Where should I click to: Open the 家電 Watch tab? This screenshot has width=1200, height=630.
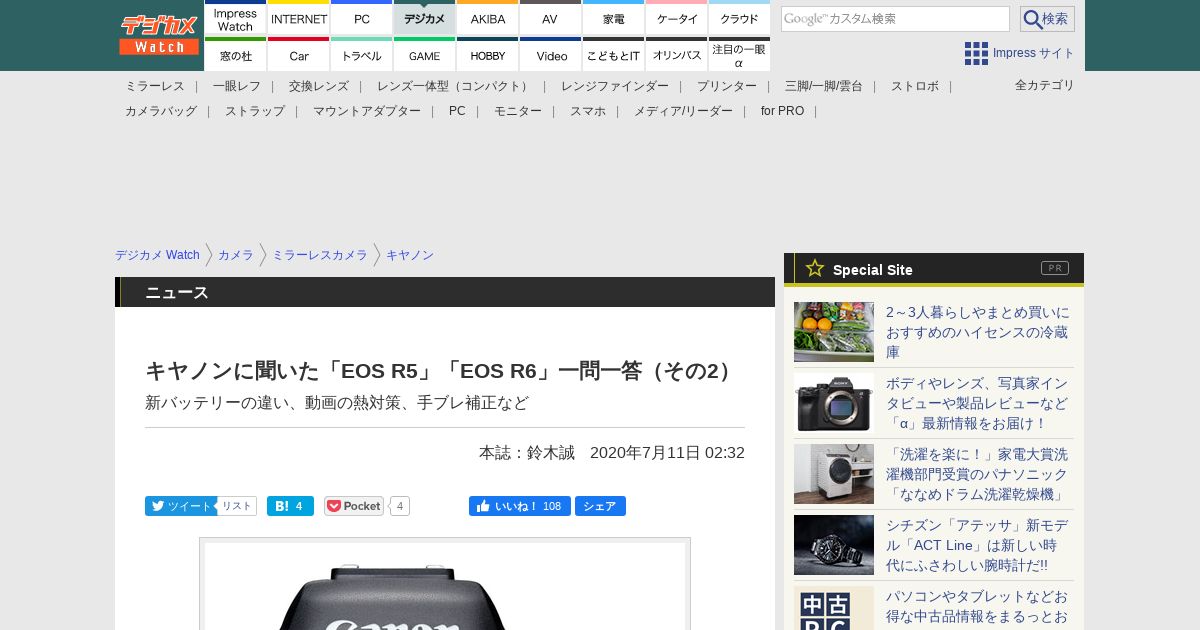pos(614,18)
